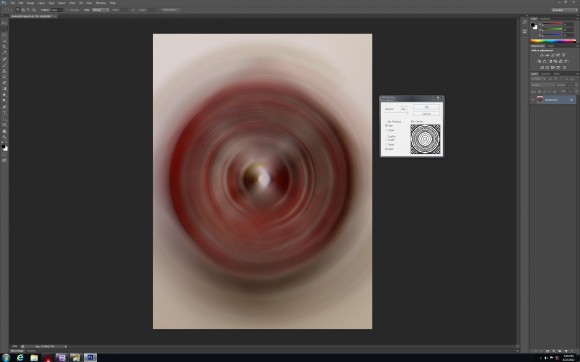This screenshot has width=580, height=362.
Task: Open the layer blend mode dropdown
Action: [543, 85]
